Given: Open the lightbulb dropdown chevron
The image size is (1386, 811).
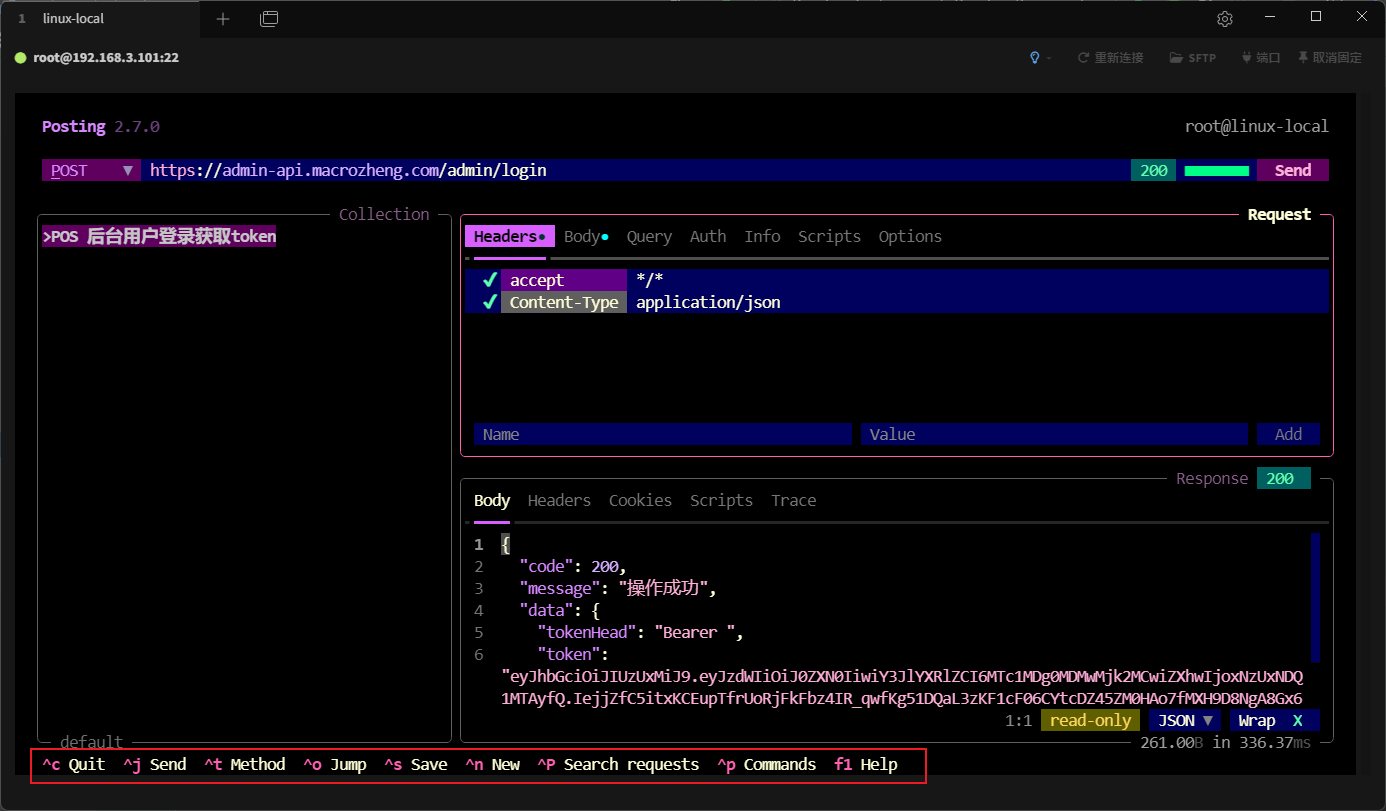Looking at the screenshot, I should (x=1049, y=58).
